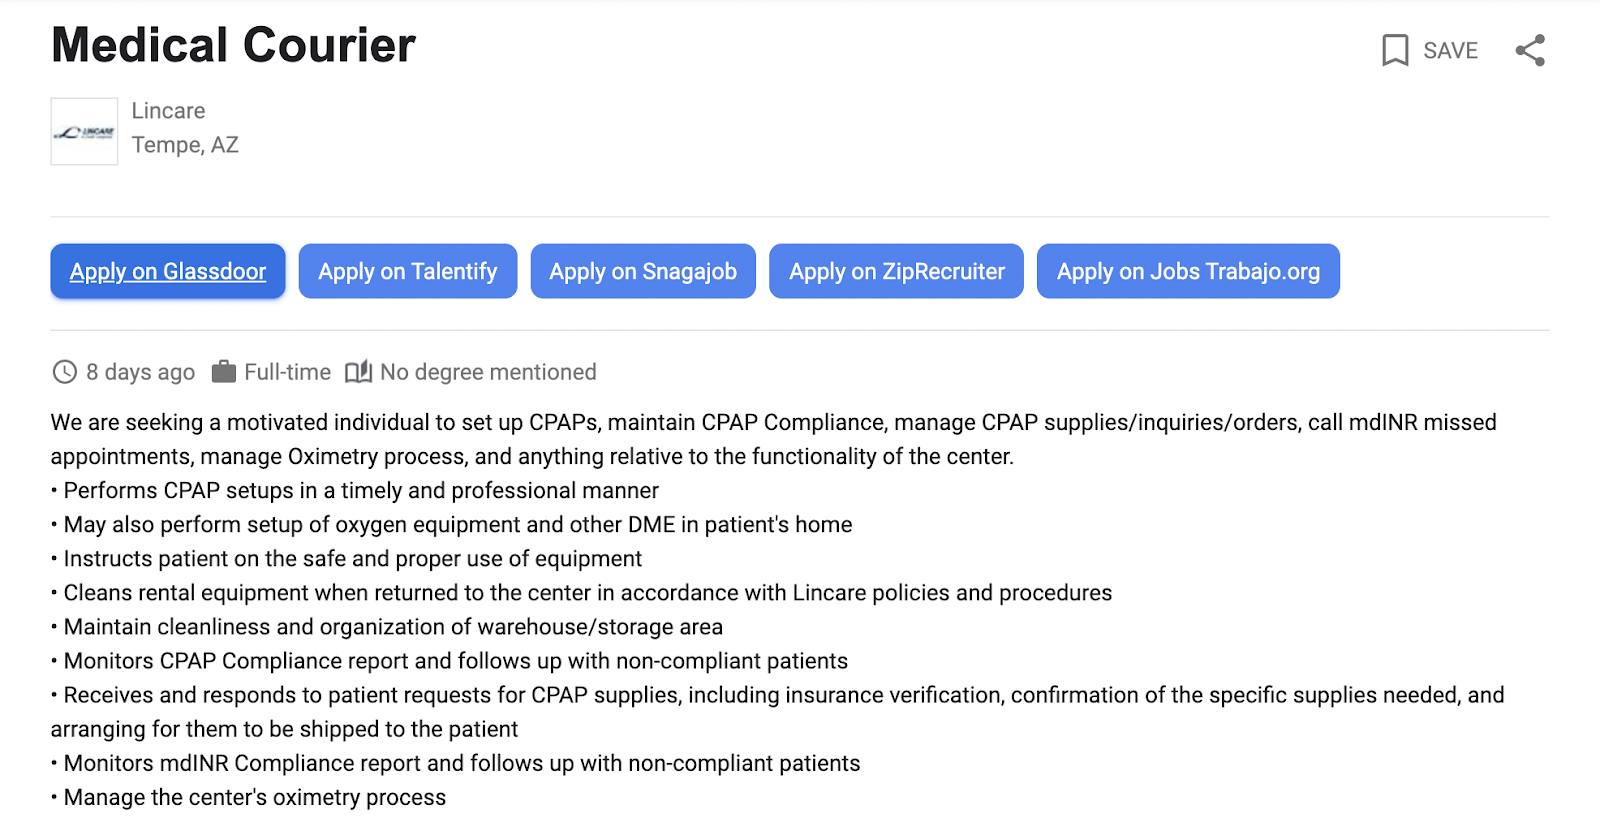Image resolution: width=1600 pixels, height=818 pixels.
Task: Apply on Glassdoor
Action: [168, 271]
